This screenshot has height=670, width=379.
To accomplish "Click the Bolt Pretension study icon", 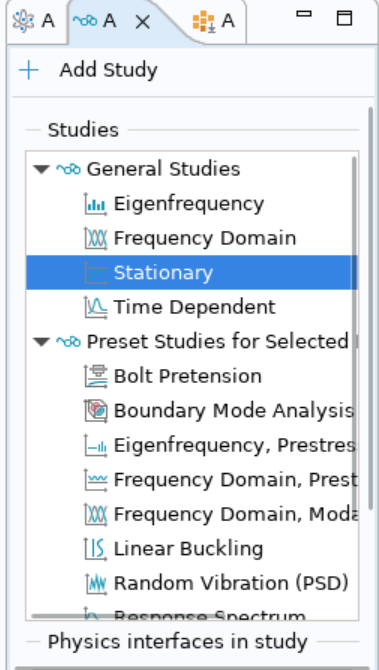I will tap(96, 376).
